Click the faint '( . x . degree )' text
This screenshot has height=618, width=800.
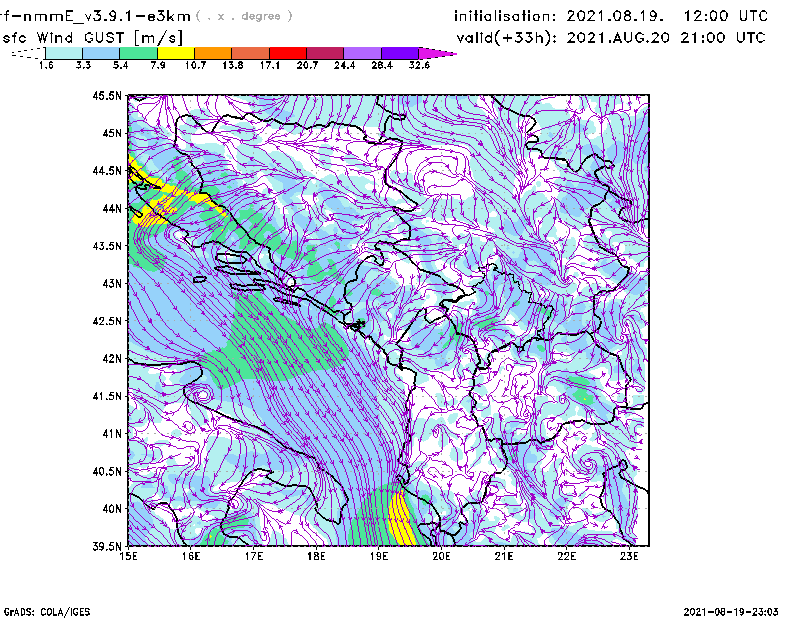coord(244,16)
